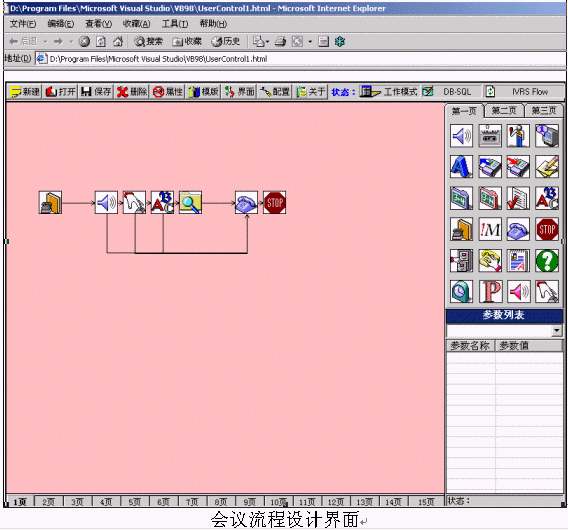Open the 工具(T) menu
Viewport: 568px width, 530px height.
pos(175,24)
